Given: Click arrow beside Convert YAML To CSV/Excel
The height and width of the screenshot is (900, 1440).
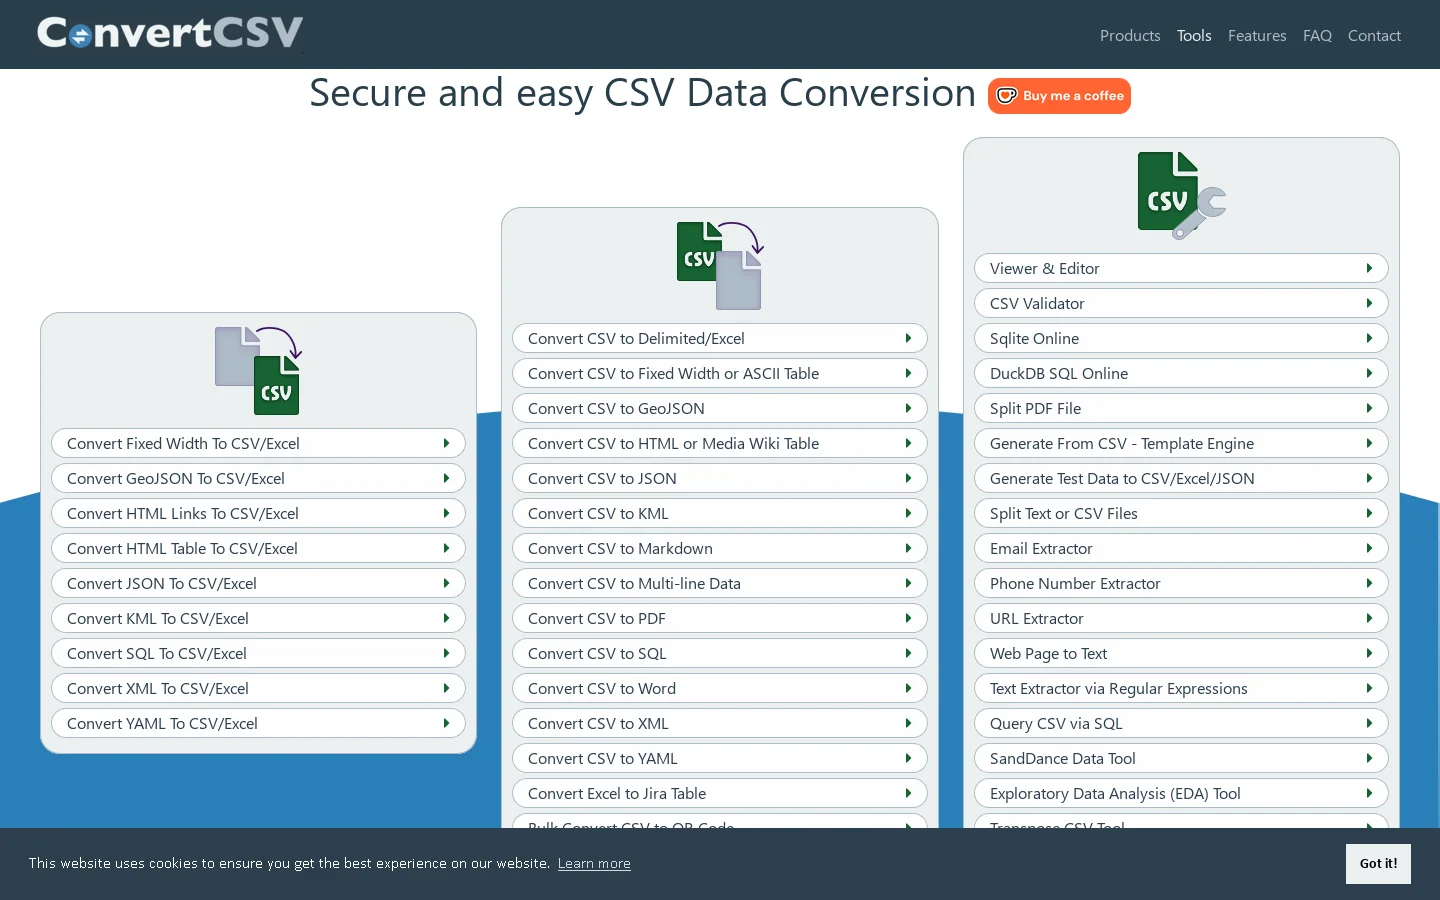Looking at the screenshot, I should click(446, 723).
